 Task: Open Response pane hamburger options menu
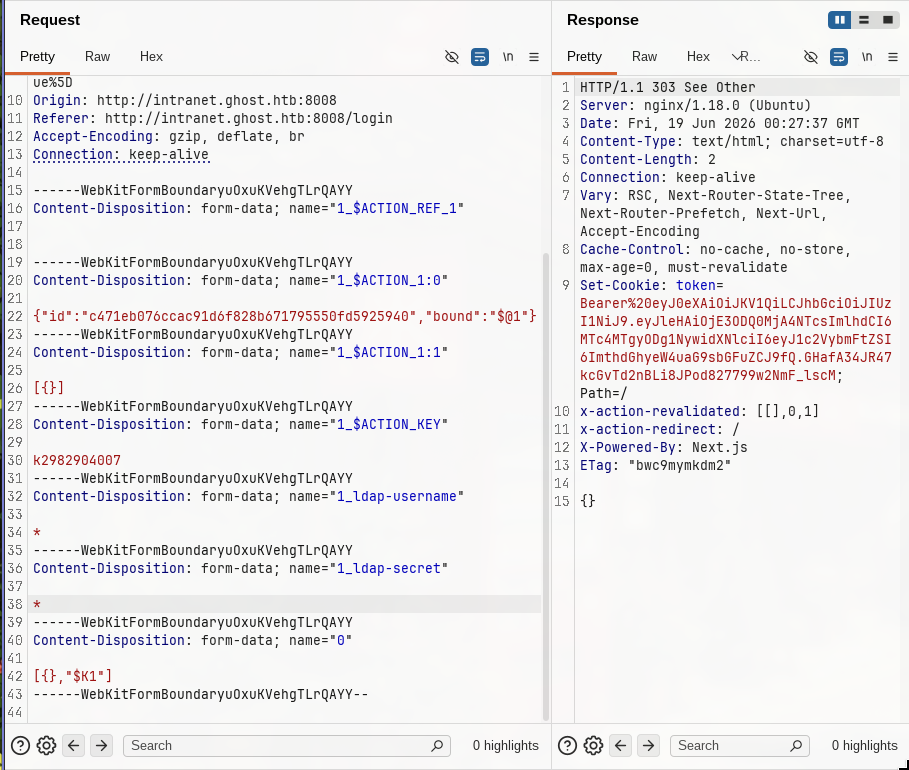tap(893, 57)
